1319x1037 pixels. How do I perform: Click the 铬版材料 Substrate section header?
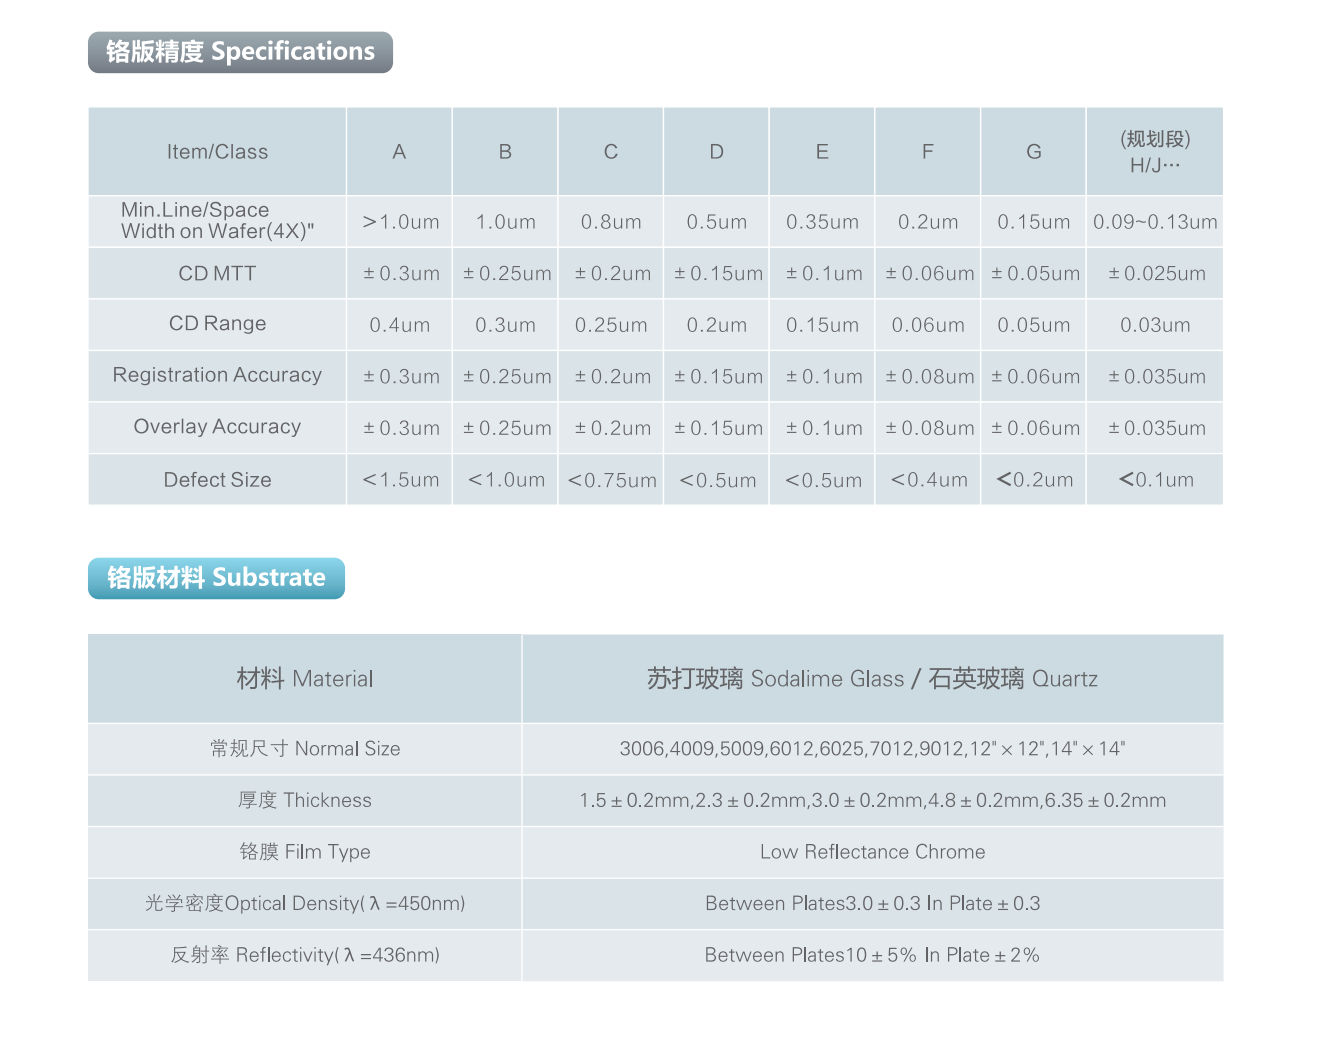point(216,578)
